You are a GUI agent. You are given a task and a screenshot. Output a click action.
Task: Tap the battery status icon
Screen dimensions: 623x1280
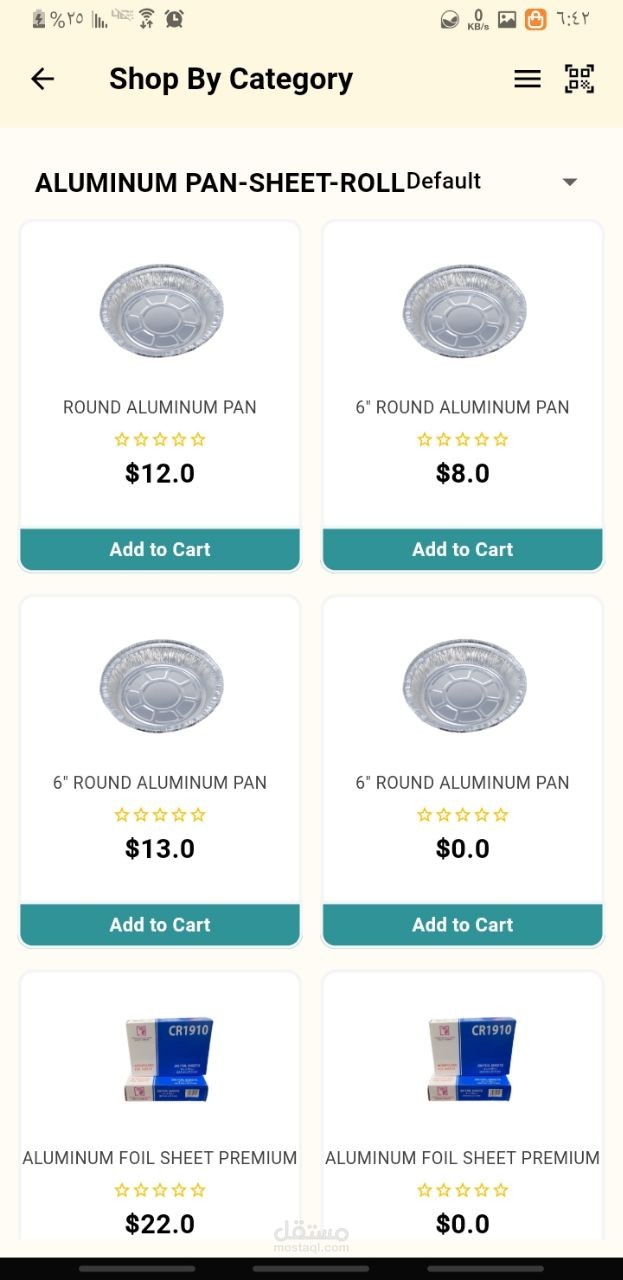coord(39,18)
